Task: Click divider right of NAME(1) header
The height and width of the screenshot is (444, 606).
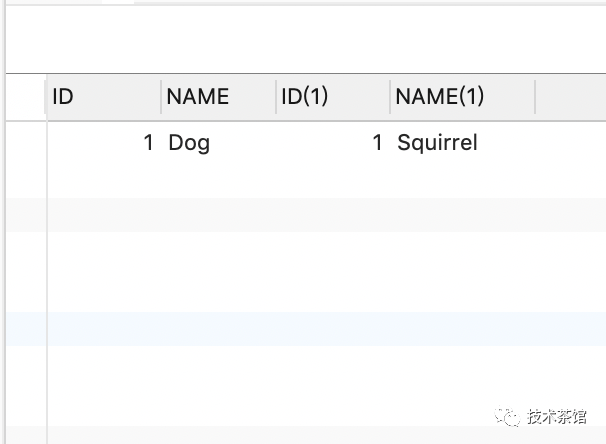Action: click(535, 97)
